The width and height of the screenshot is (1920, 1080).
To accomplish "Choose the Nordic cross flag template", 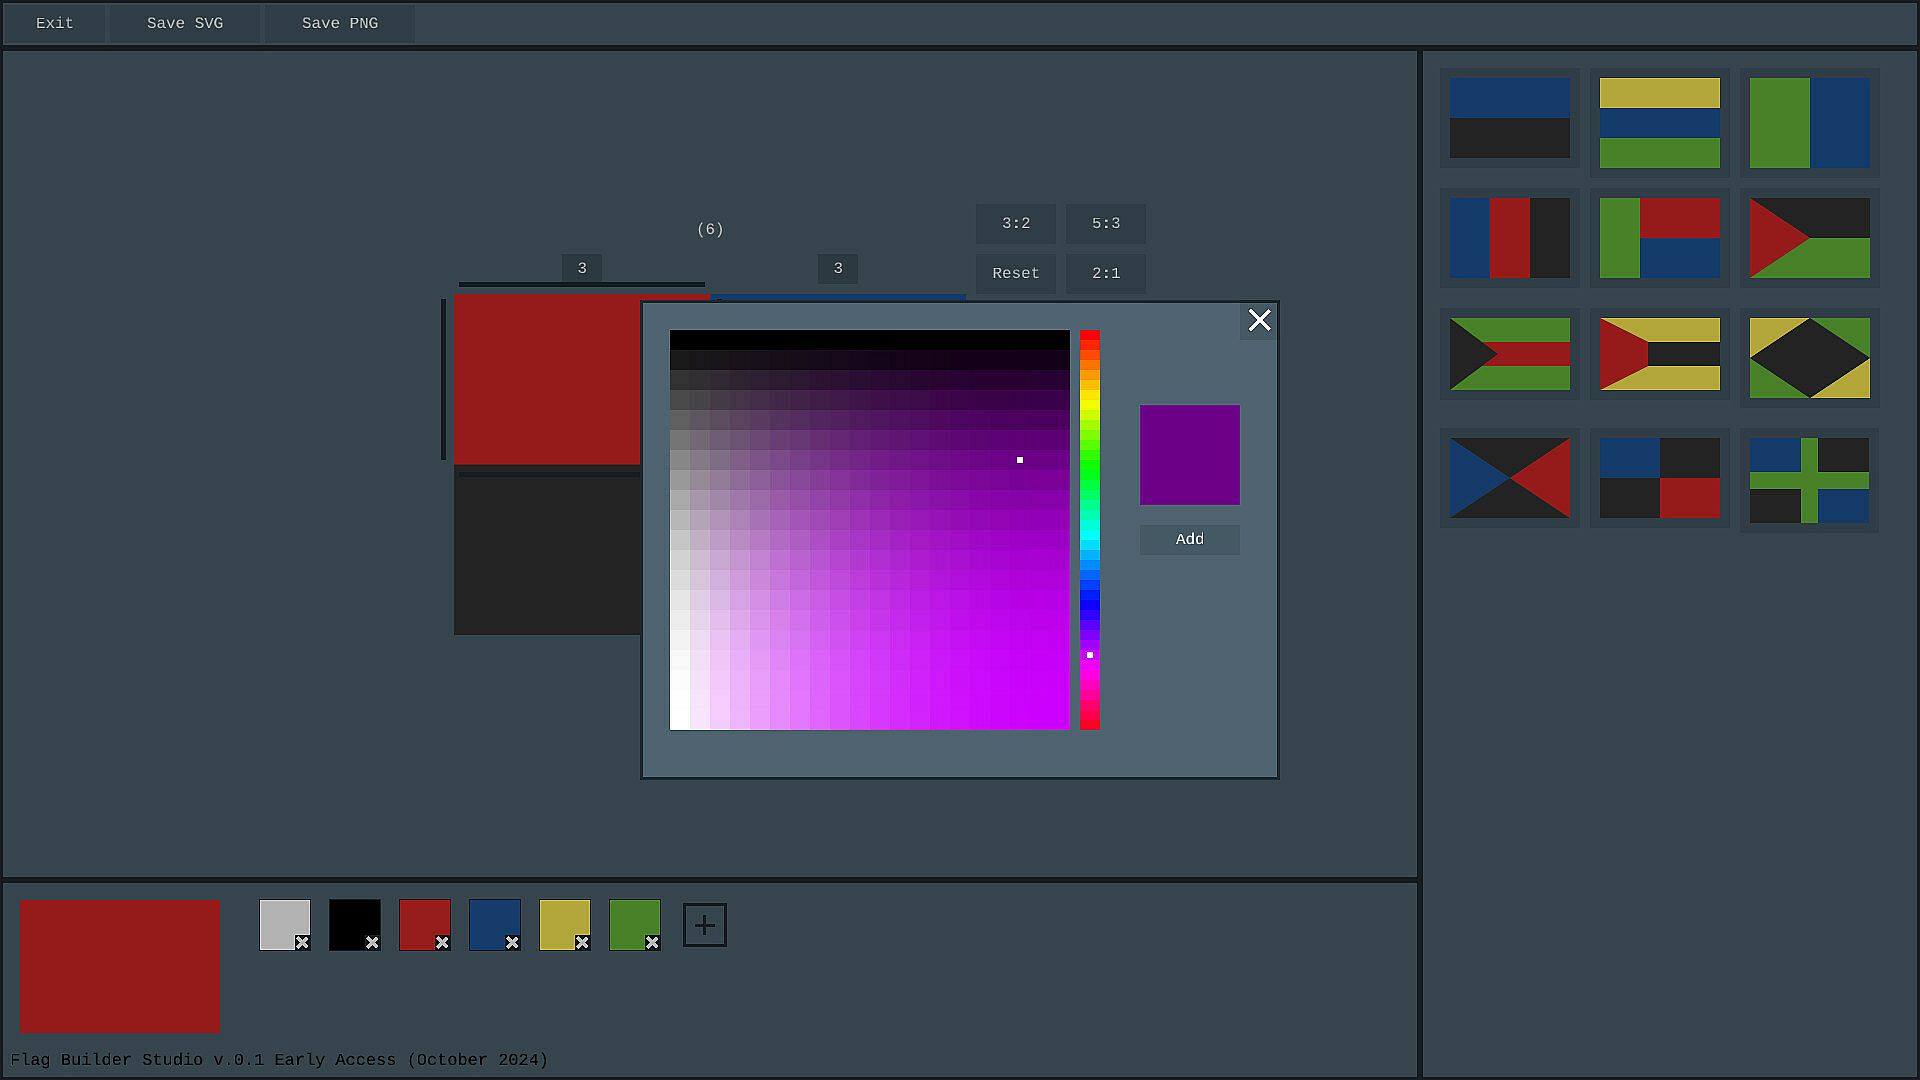I will coord(1809,481).
